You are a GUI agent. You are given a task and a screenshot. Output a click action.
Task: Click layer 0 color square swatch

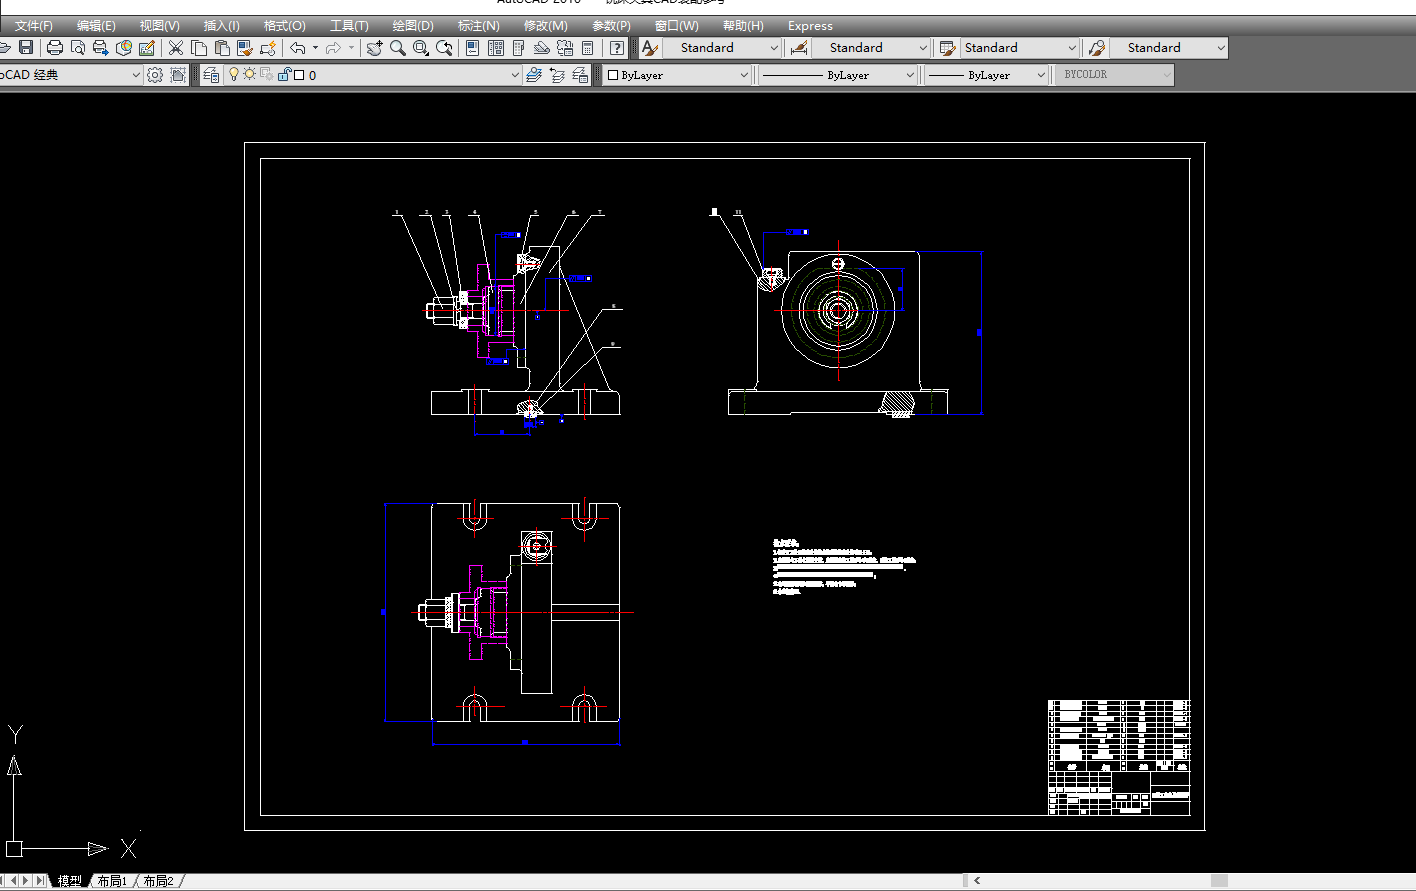[299, 75]
